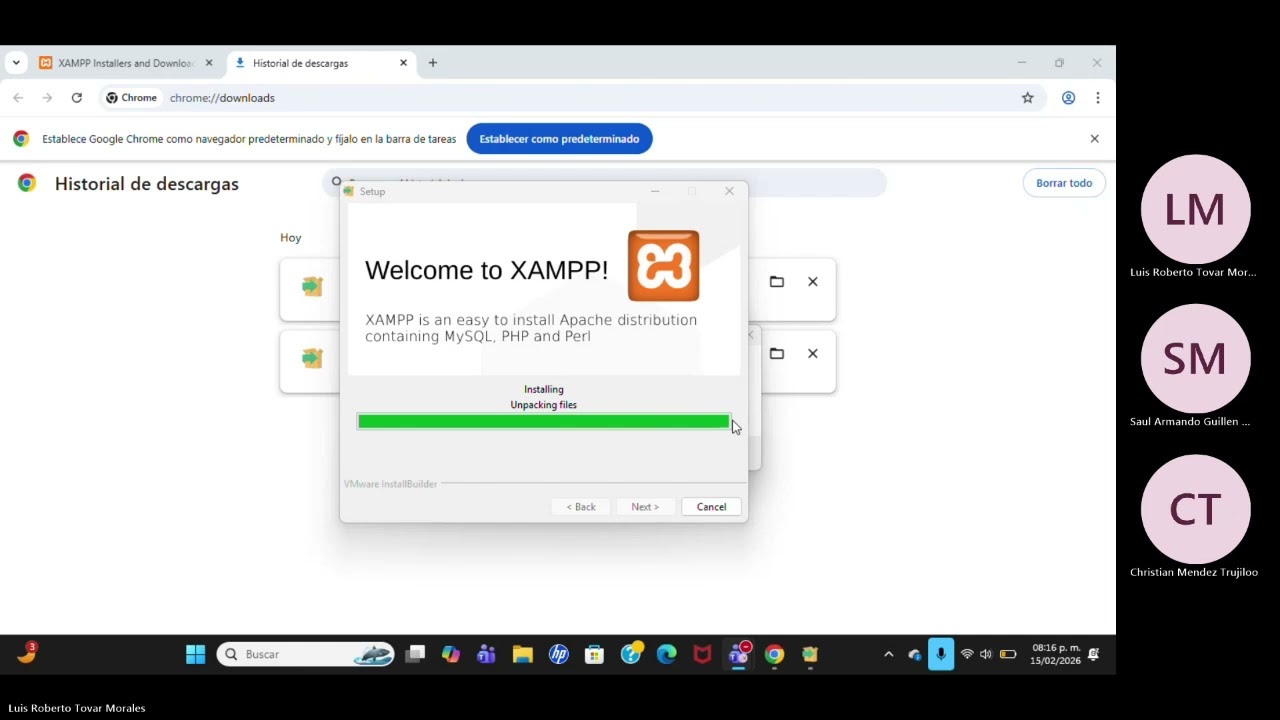Open the battery status icon
Viewport: 1280px width, 720px height.
[x=1008, y=654]
